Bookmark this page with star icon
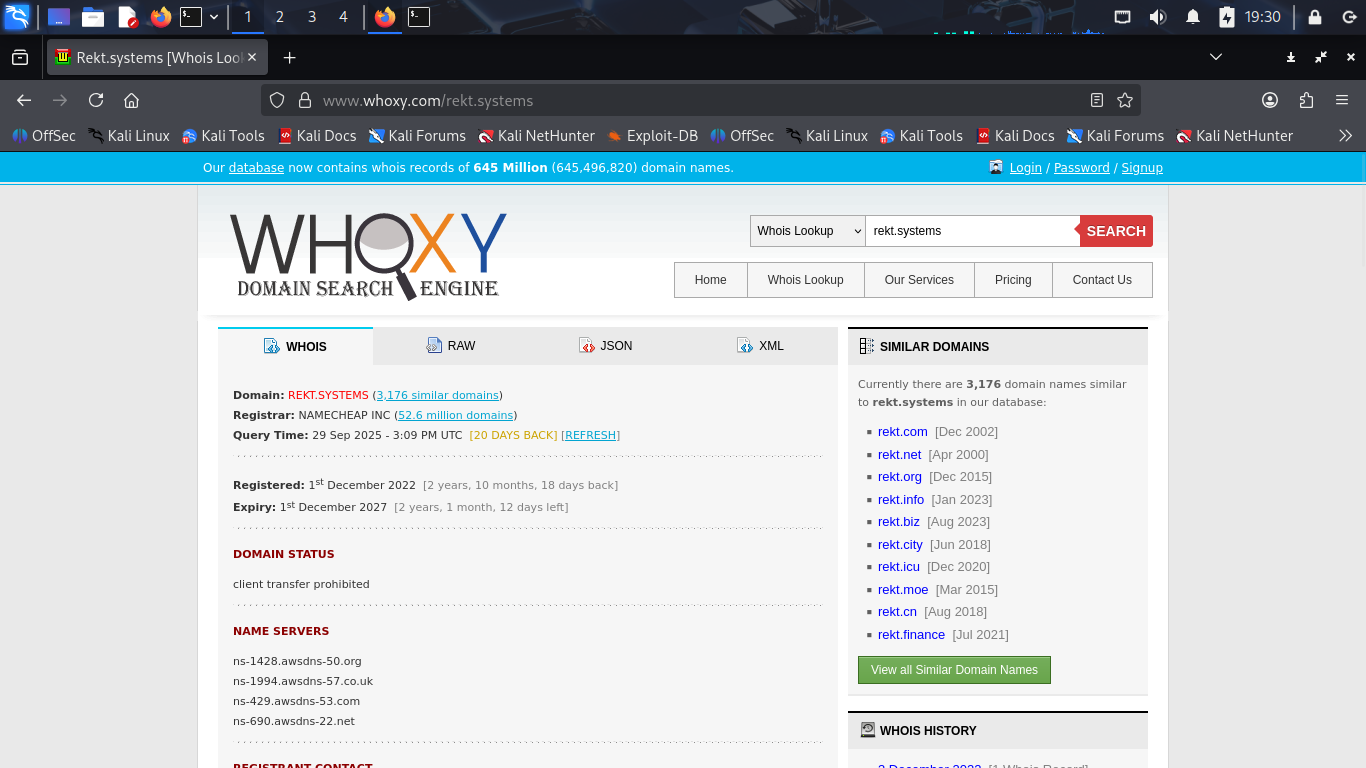 tap(1125, 100)
